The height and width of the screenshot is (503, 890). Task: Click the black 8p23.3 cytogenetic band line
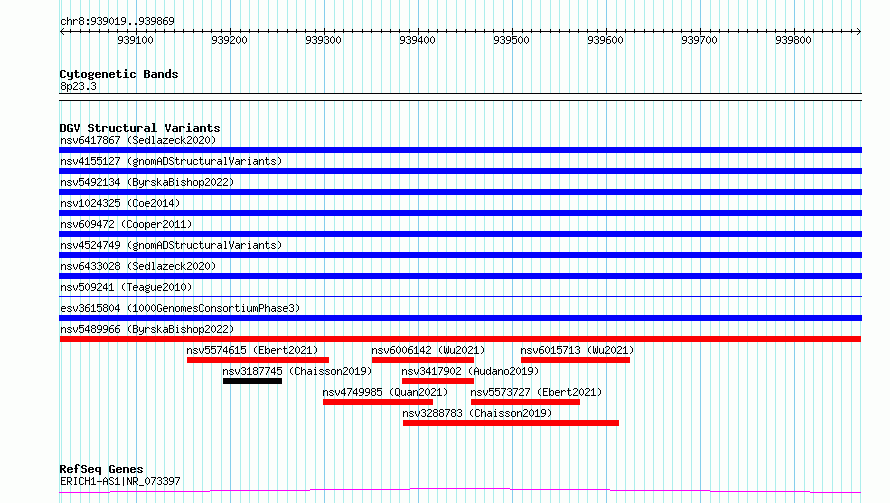[x=460, y=97]
